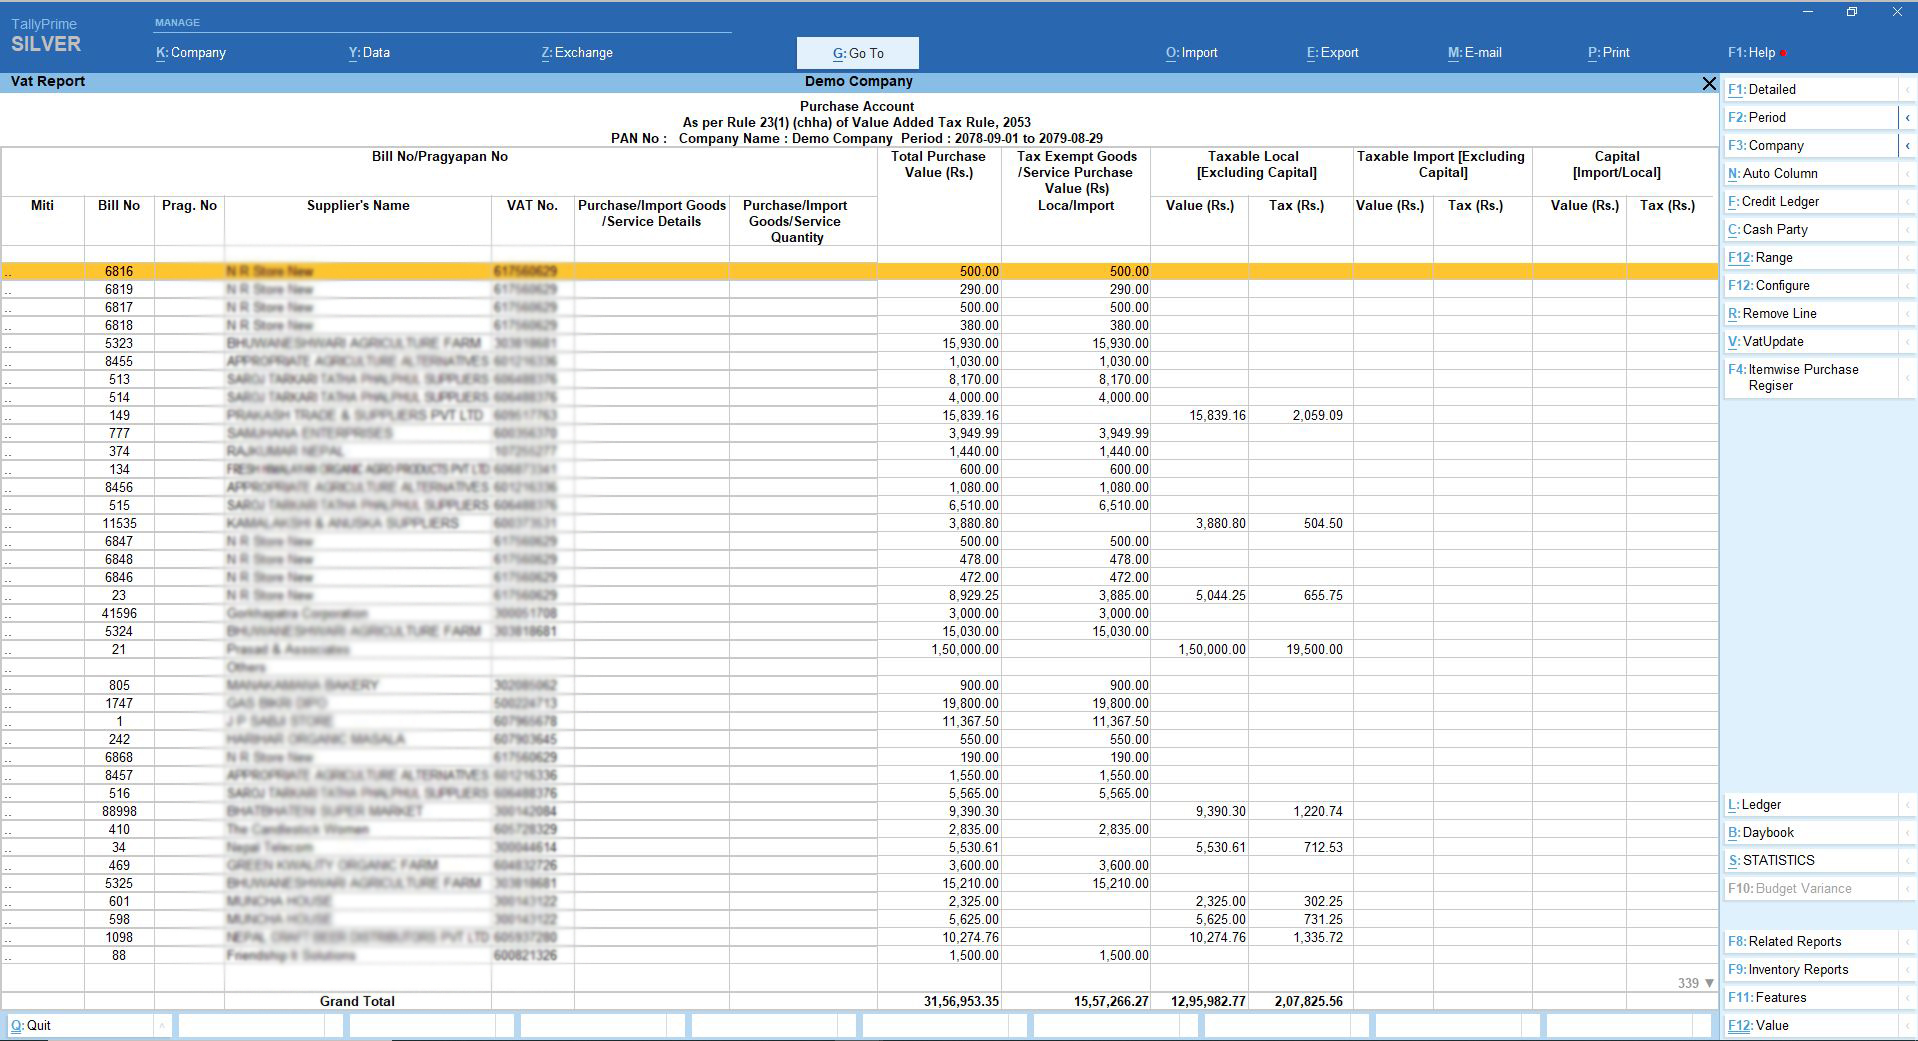Click the Grand Total 31,56,953.35 value
1918x1041 pixels.
(961, 1001)
